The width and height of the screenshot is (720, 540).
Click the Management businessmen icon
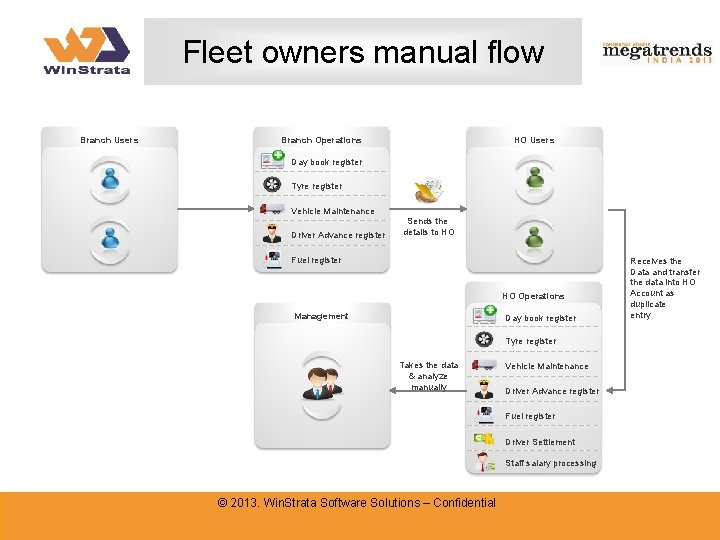click(322, 383)
